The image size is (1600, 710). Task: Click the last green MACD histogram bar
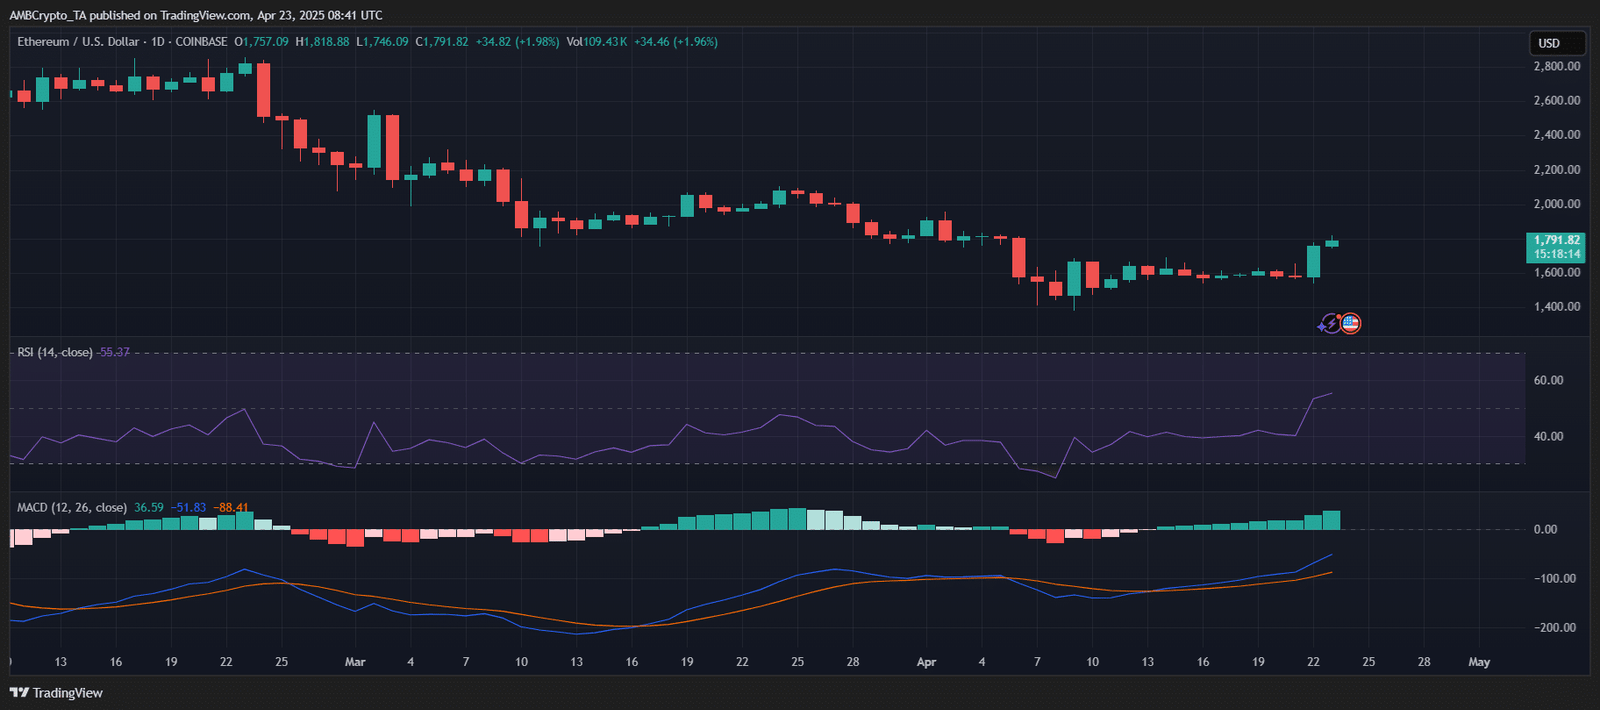pos(1331,520)
